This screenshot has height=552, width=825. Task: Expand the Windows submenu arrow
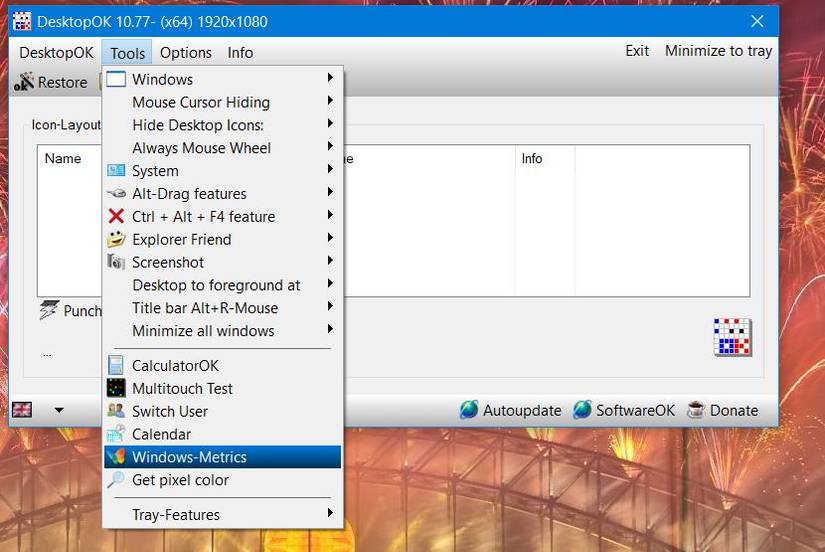click(x=330, y=78)
